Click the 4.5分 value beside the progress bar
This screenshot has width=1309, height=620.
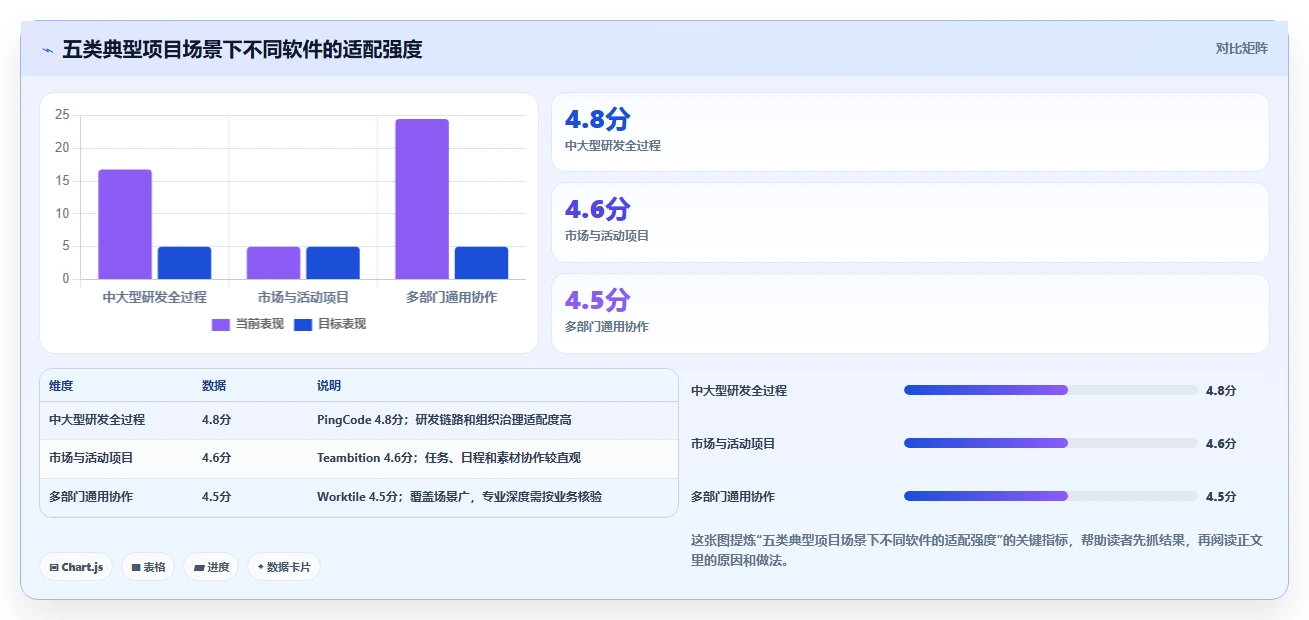pyautogui.click(x=1221, y=497)
